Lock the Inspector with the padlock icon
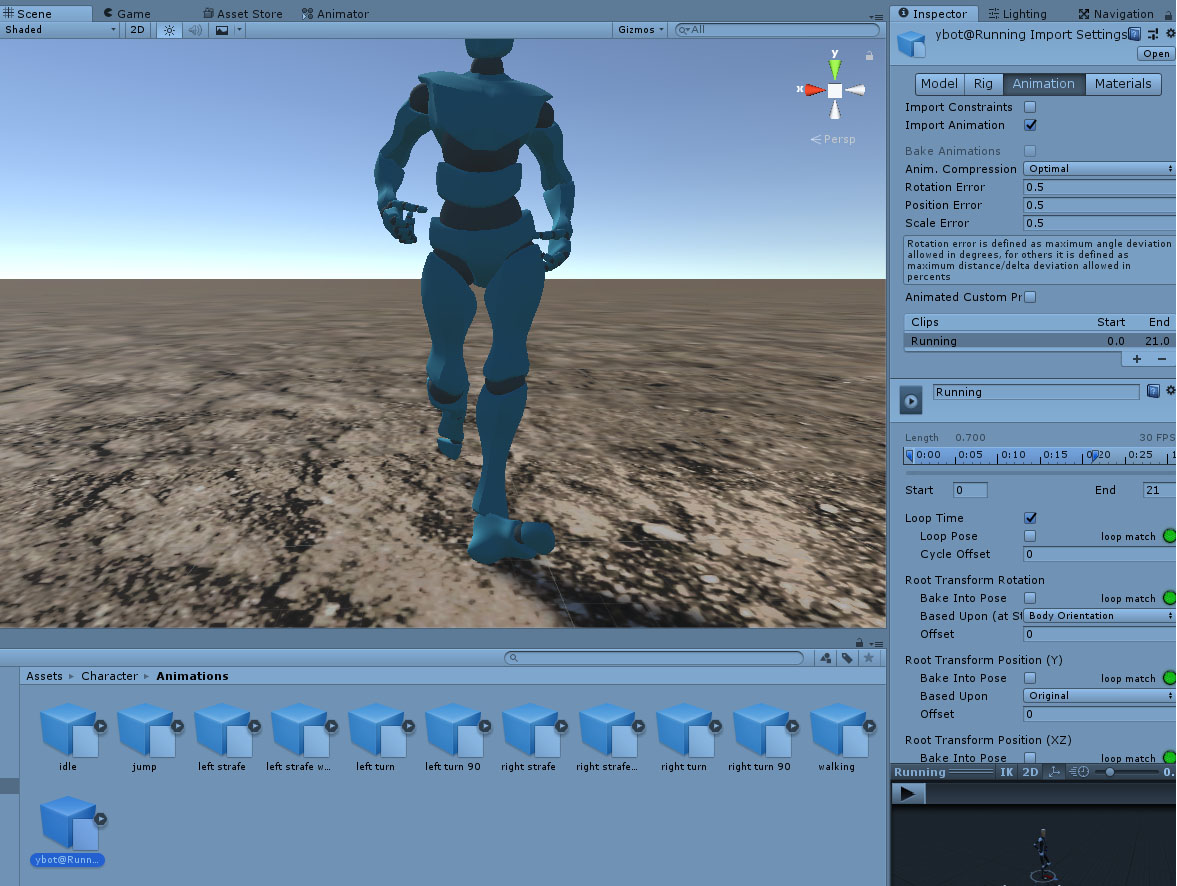The image size is (1177, 886). pos(1169,14)
